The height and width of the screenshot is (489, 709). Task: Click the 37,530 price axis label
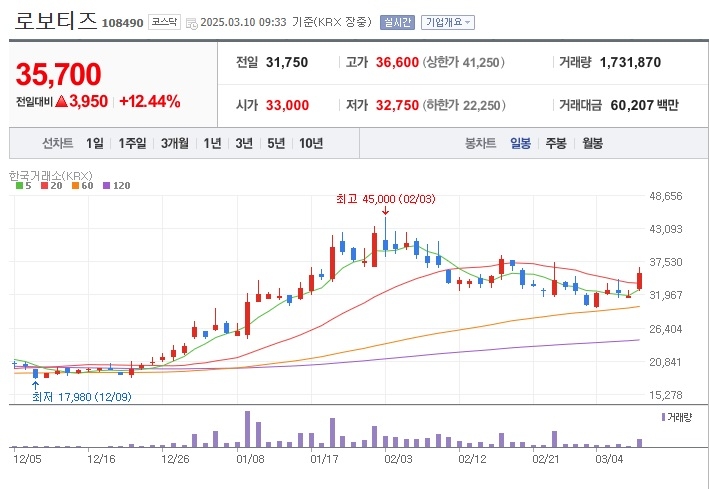[666, 262]
